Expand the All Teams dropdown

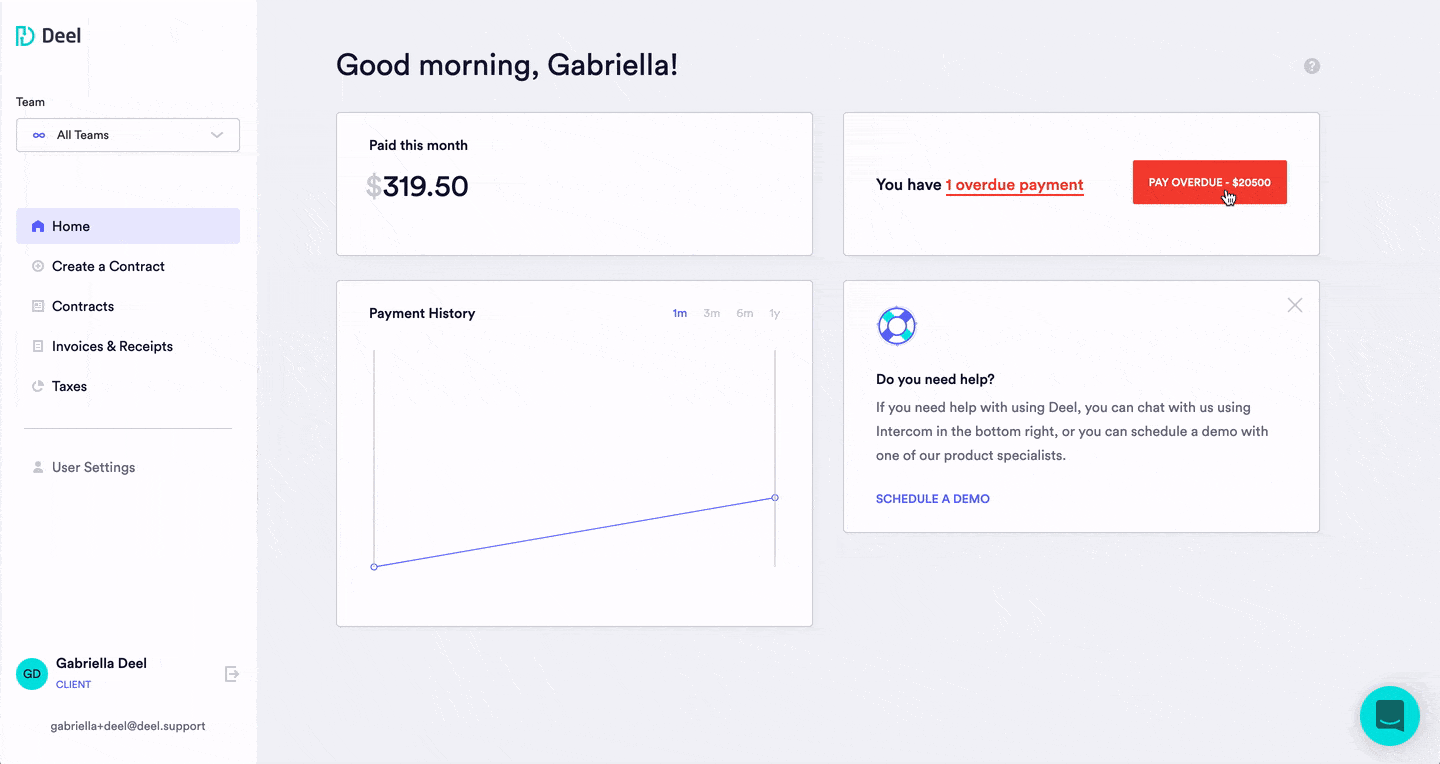click(x=128, y=135)
